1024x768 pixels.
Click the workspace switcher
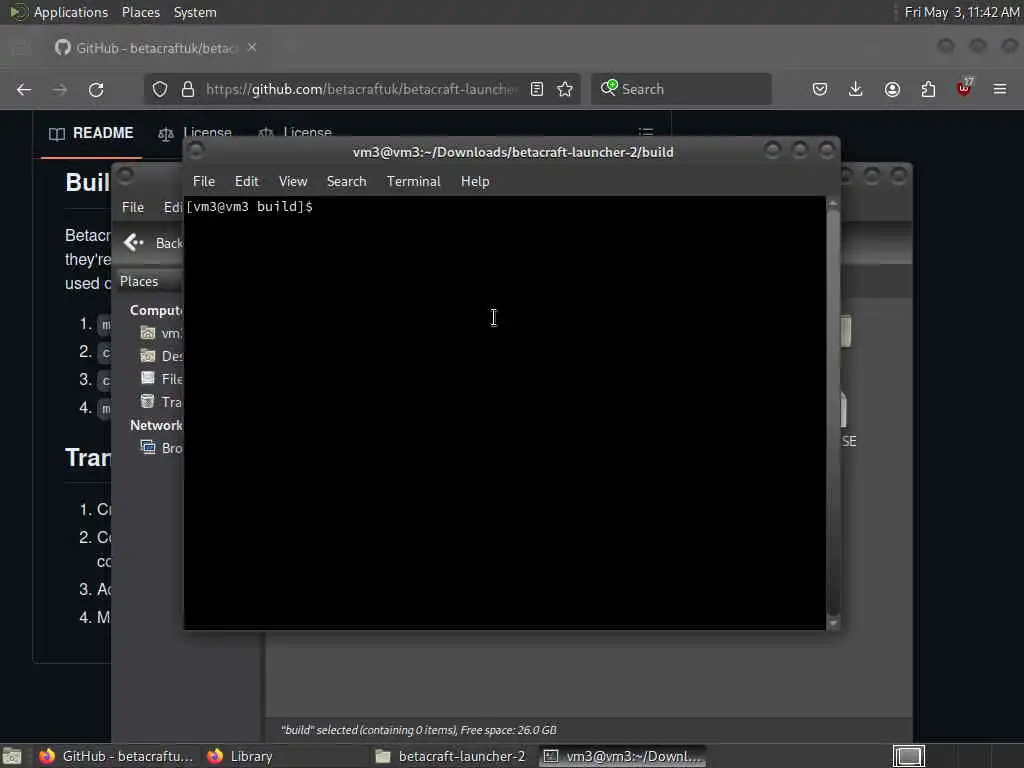click(908, 756)
